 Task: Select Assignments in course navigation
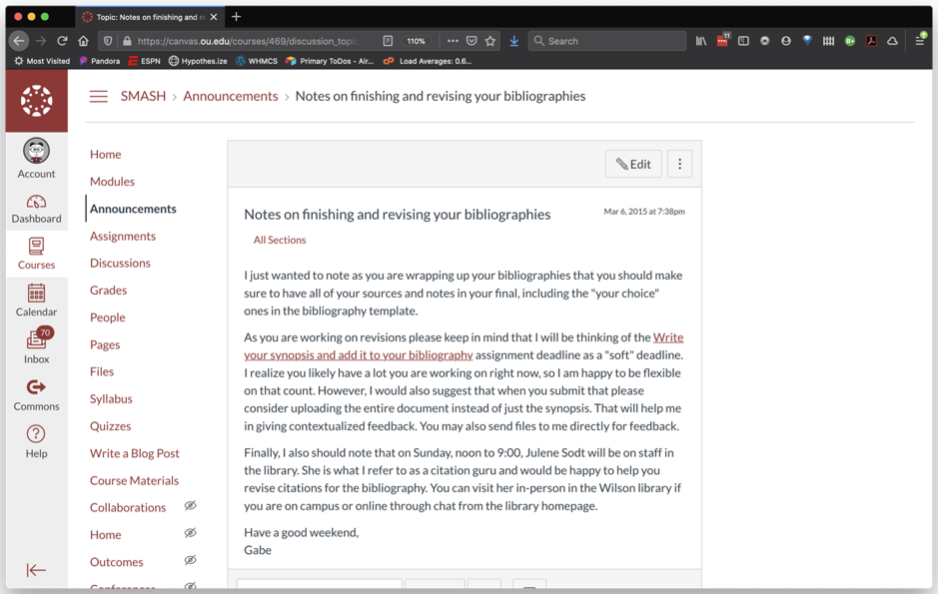(123, 236)
